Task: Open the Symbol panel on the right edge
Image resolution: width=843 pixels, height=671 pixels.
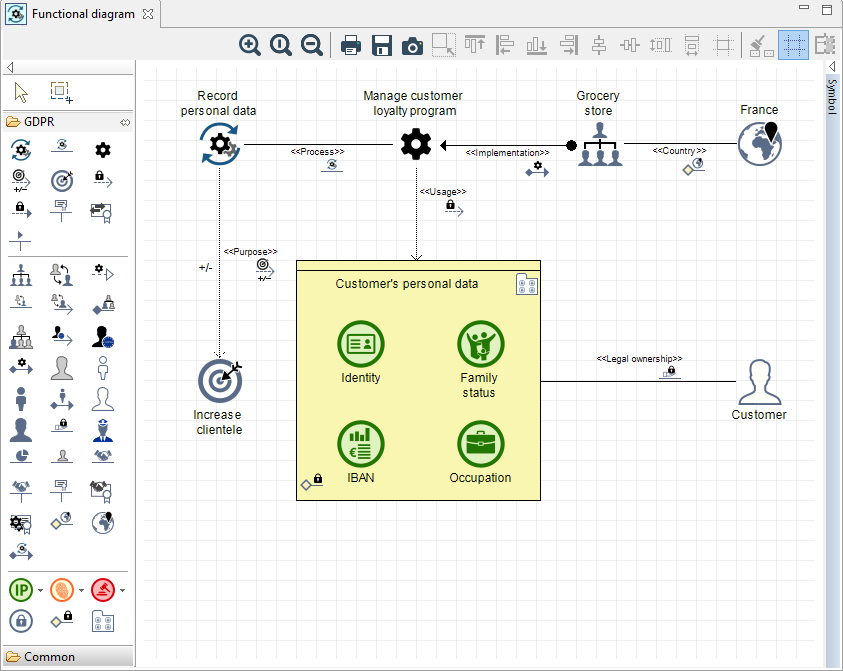Action: (832, 100)
